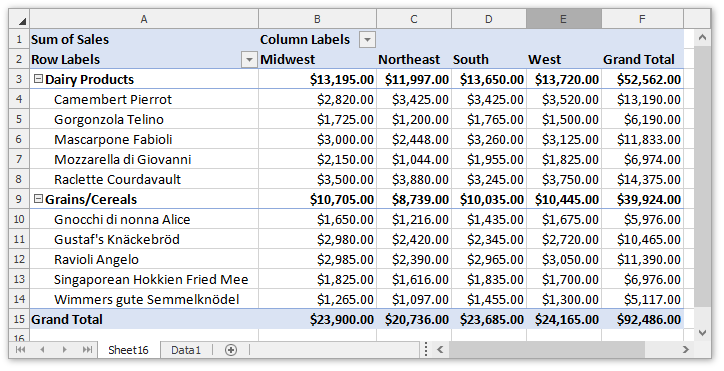Viewport: 724px width, 371px height.
Task: Click vertical scrollbar up arrow
Action: pyautogui.click(x=702, y=37)
